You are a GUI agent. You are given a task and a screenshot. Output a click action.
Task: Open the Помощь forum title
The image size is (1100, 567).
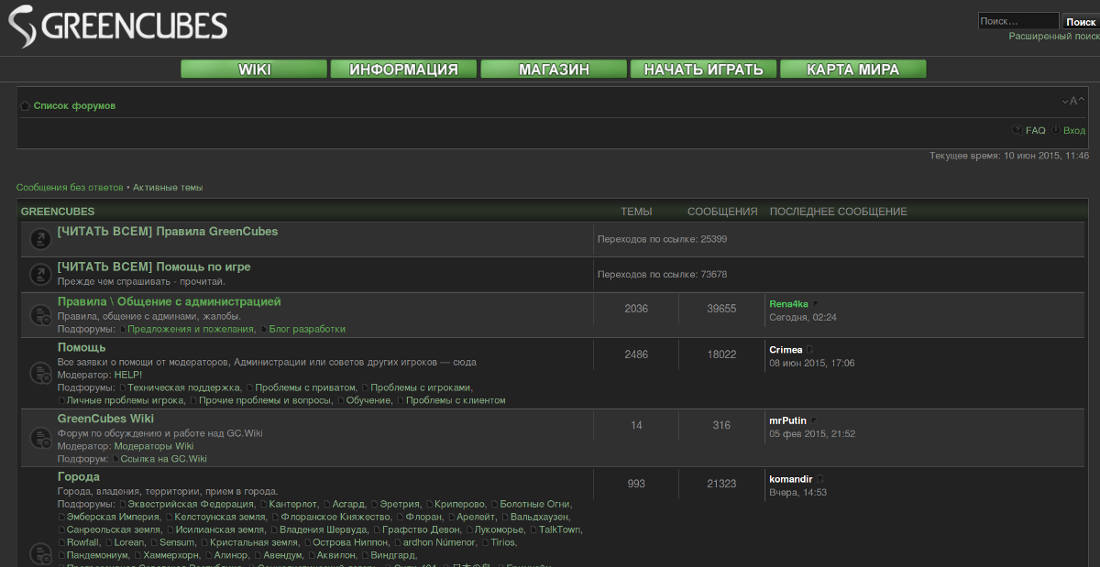pyautogui.click(x=81, y=347)
